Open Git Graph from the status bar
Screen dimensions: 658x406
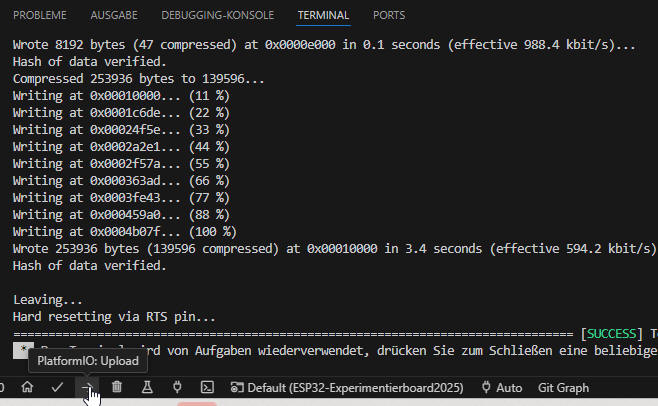tap(563, 387)
